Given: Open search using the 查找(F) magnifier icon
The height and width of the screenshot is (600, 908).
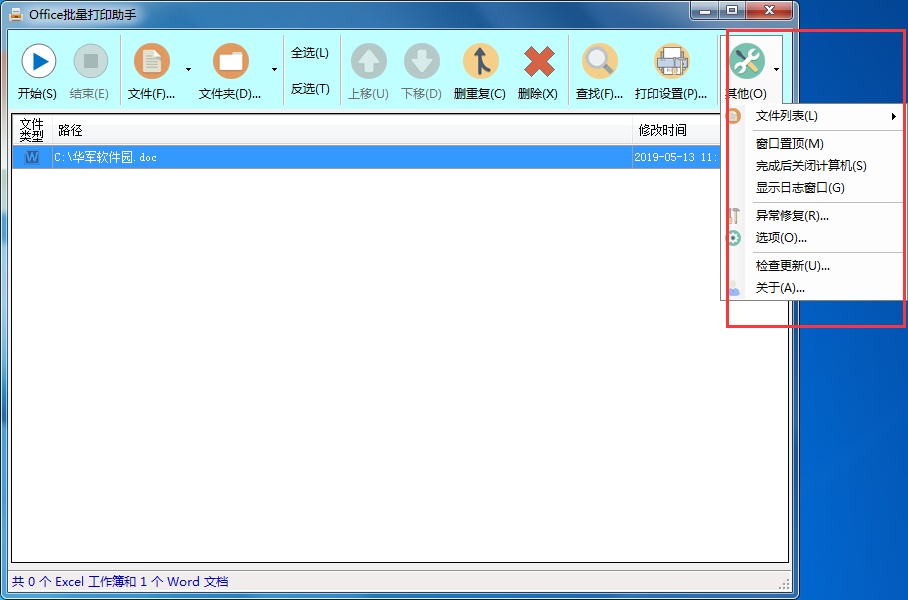Looking at the screenshot, I should click(599, 62).
